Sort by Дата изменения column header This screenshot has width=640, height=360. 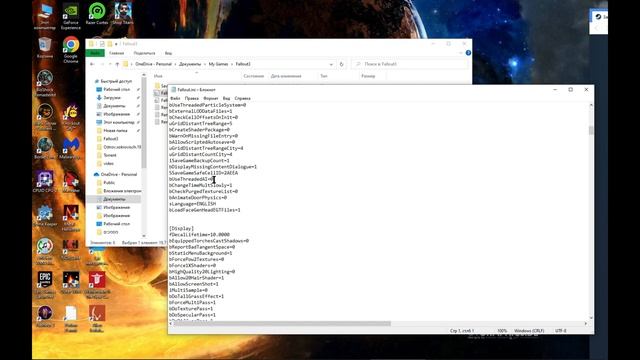coord(286,76)
